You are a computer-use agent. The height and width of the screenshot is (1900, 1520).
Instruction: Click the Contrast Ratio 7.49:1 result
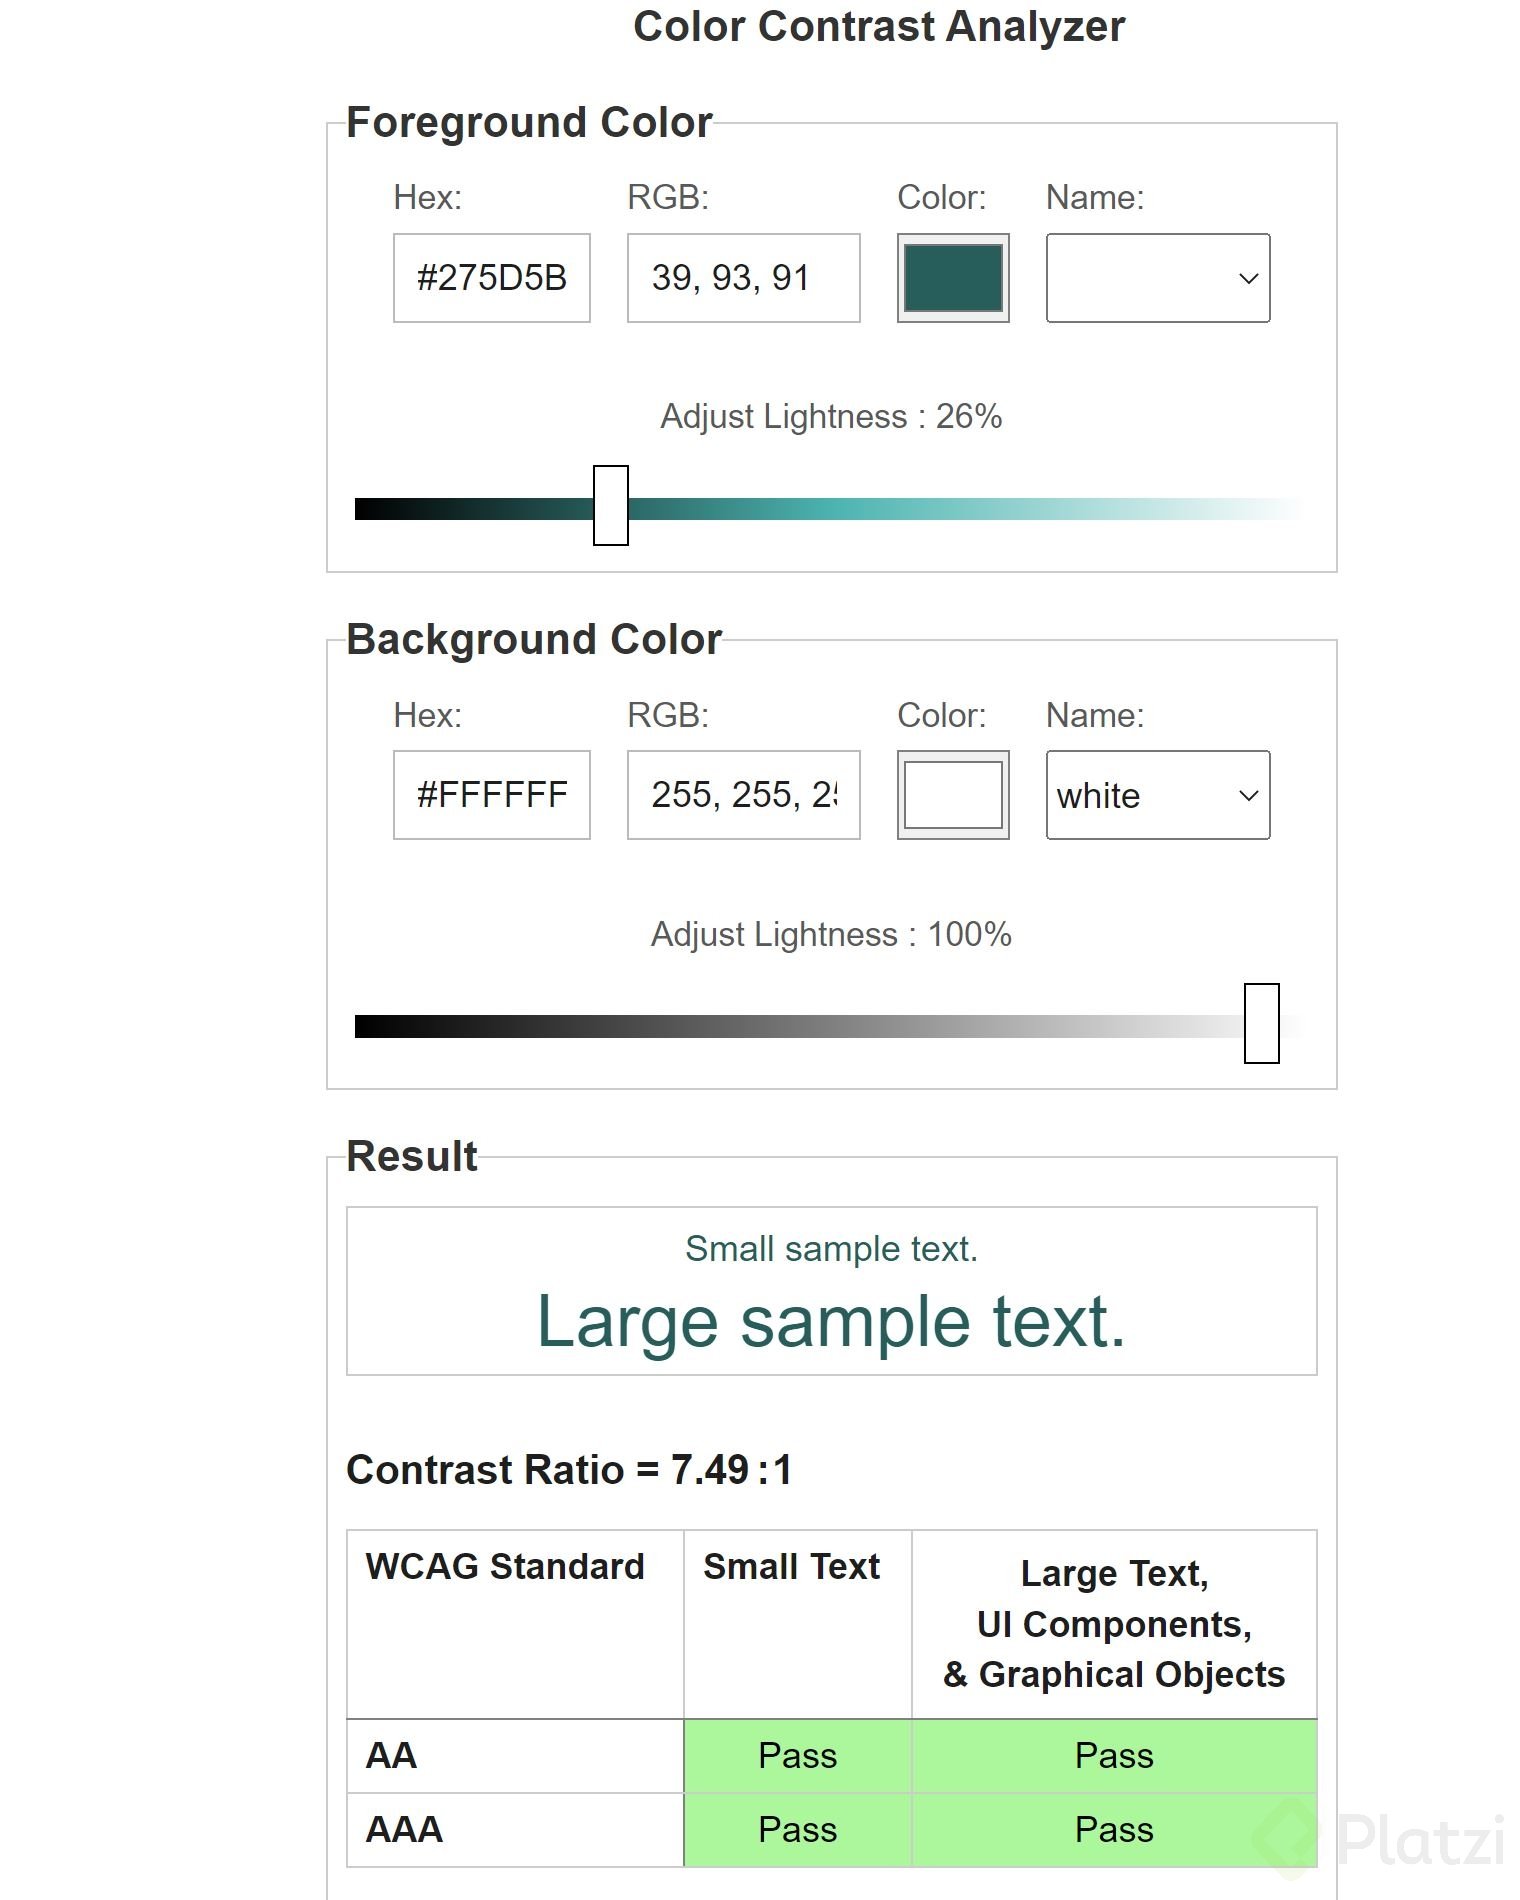(569, 1470)
